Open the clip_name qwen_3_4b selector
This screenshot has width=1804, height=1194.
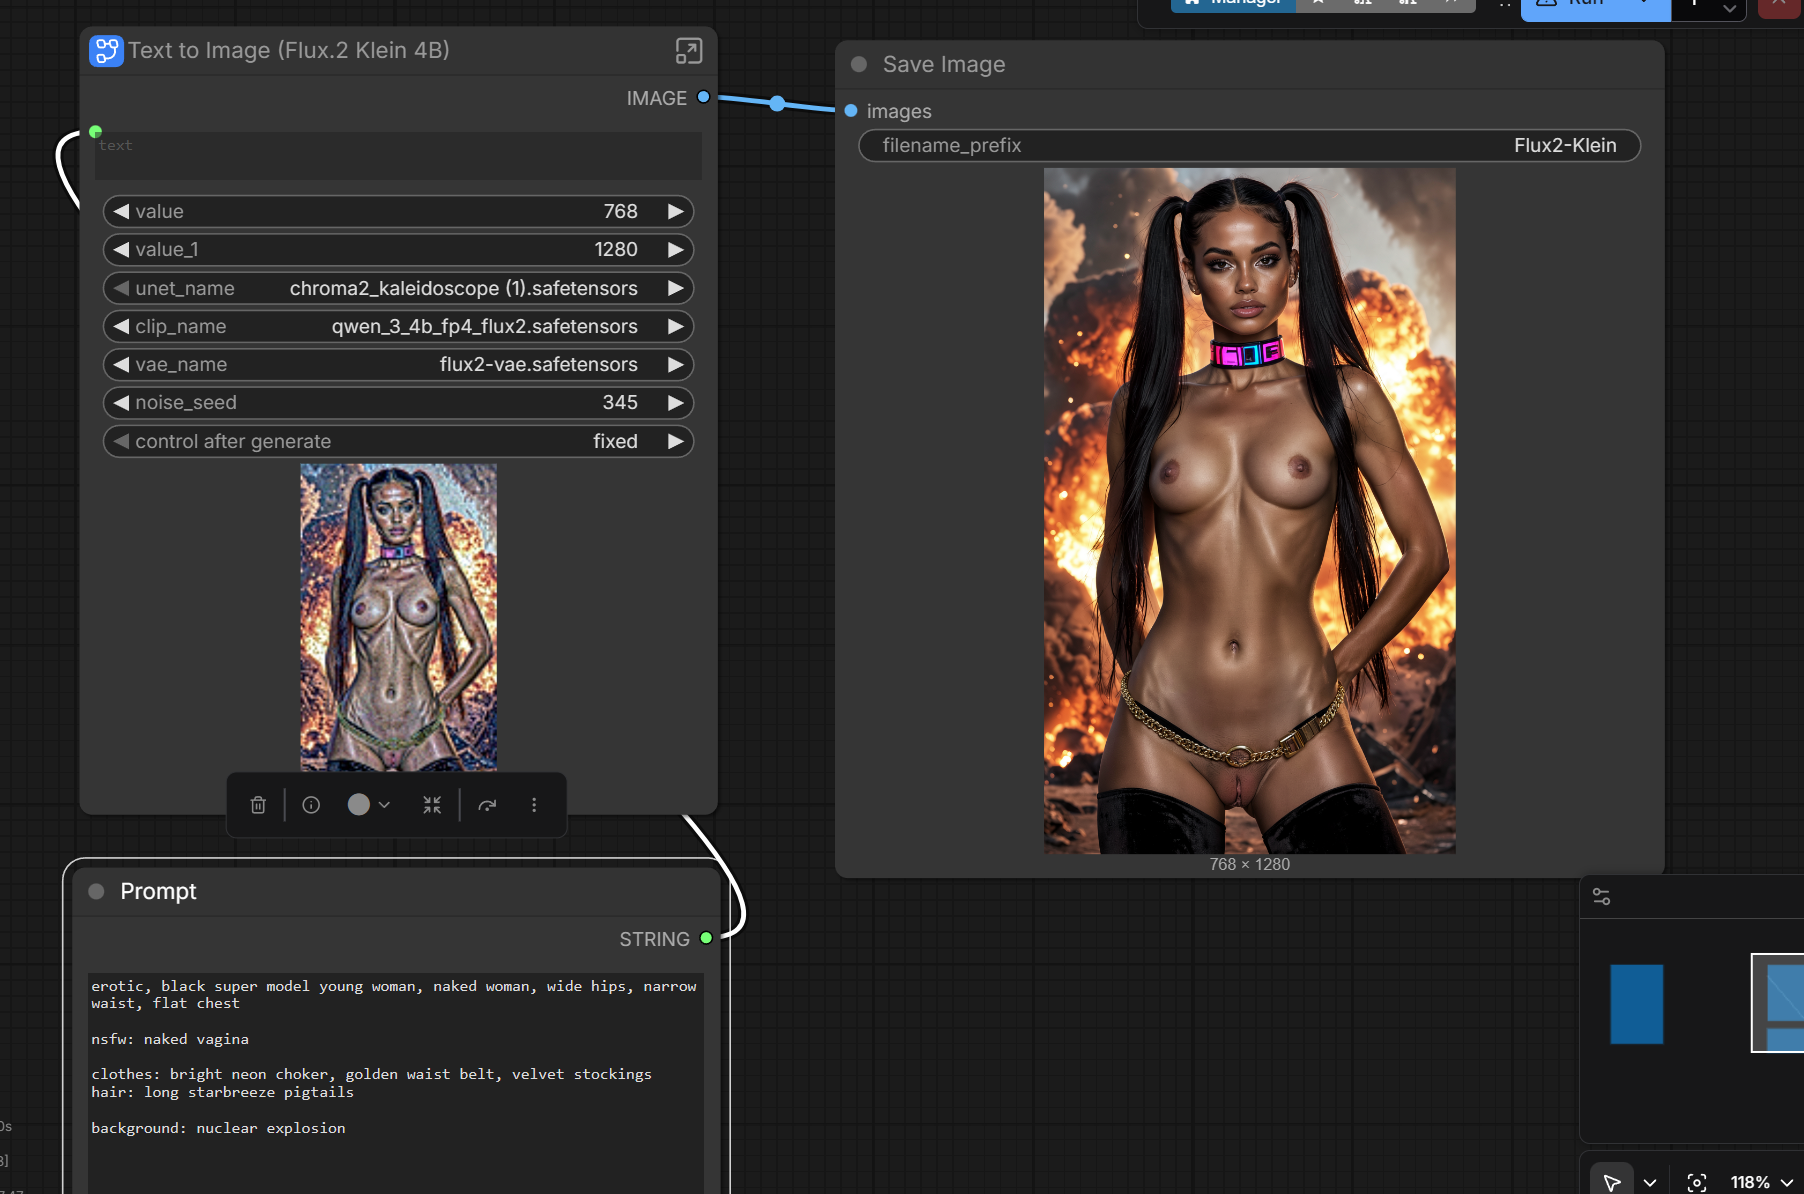(398, 326)
